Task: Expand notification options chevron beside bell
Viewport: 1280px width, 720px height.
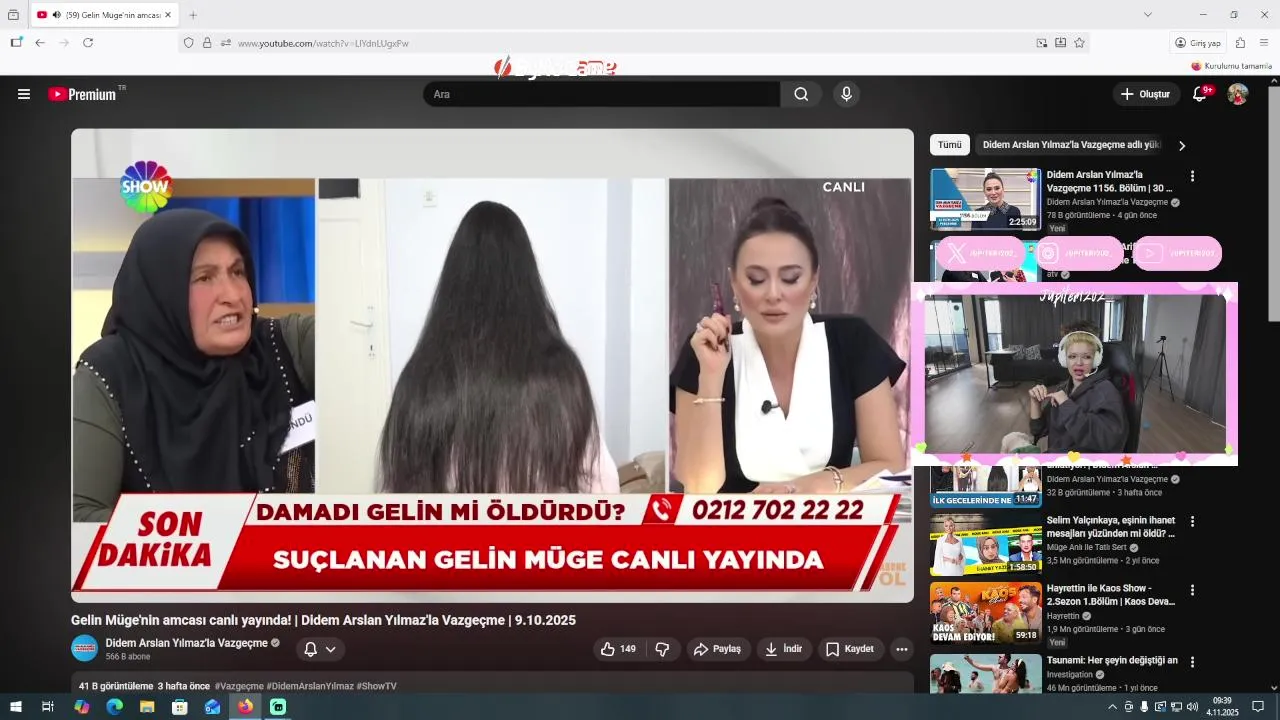Action: (x=330, y=649)
